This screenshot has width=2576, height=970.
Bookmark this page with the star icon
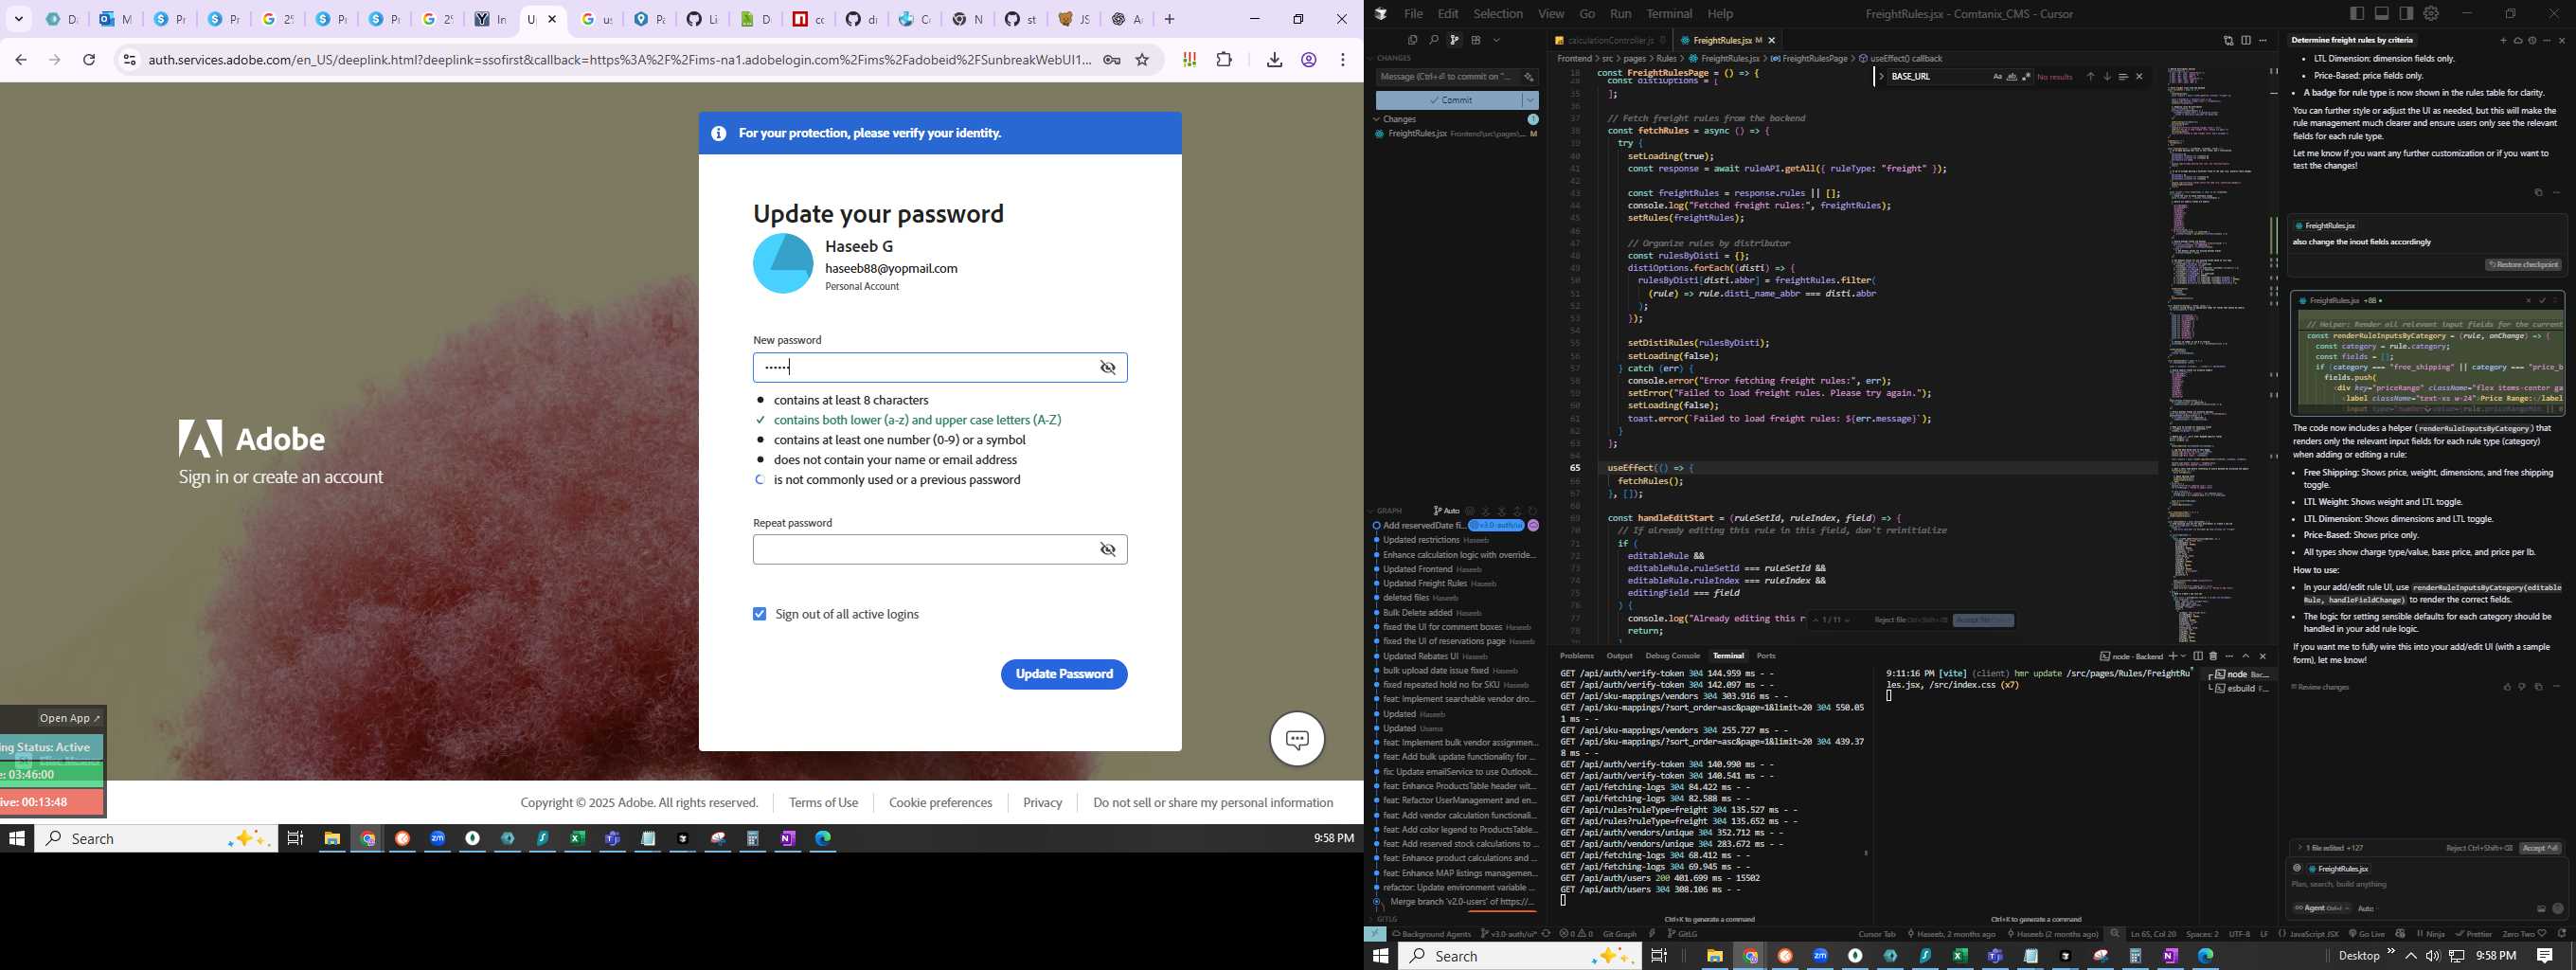tap(1142, 60)
